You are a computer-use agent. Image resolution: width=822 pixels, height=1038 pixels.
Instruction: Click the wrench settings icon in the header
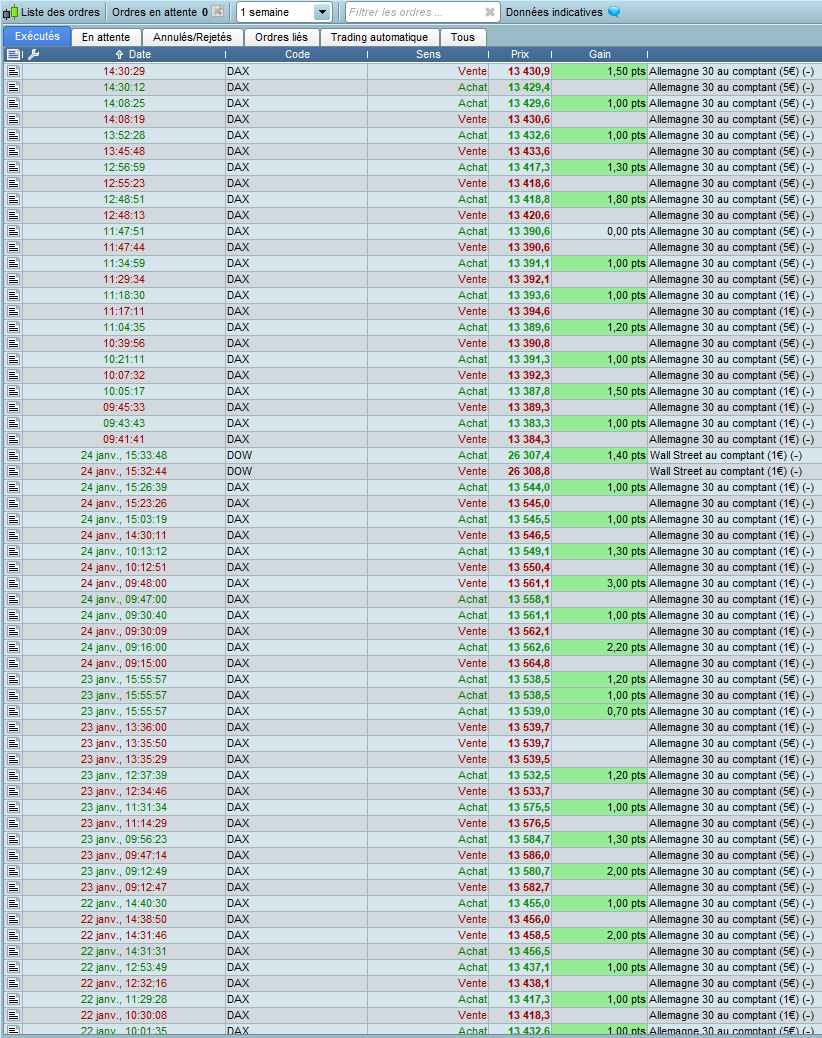[x=34, y=54]
